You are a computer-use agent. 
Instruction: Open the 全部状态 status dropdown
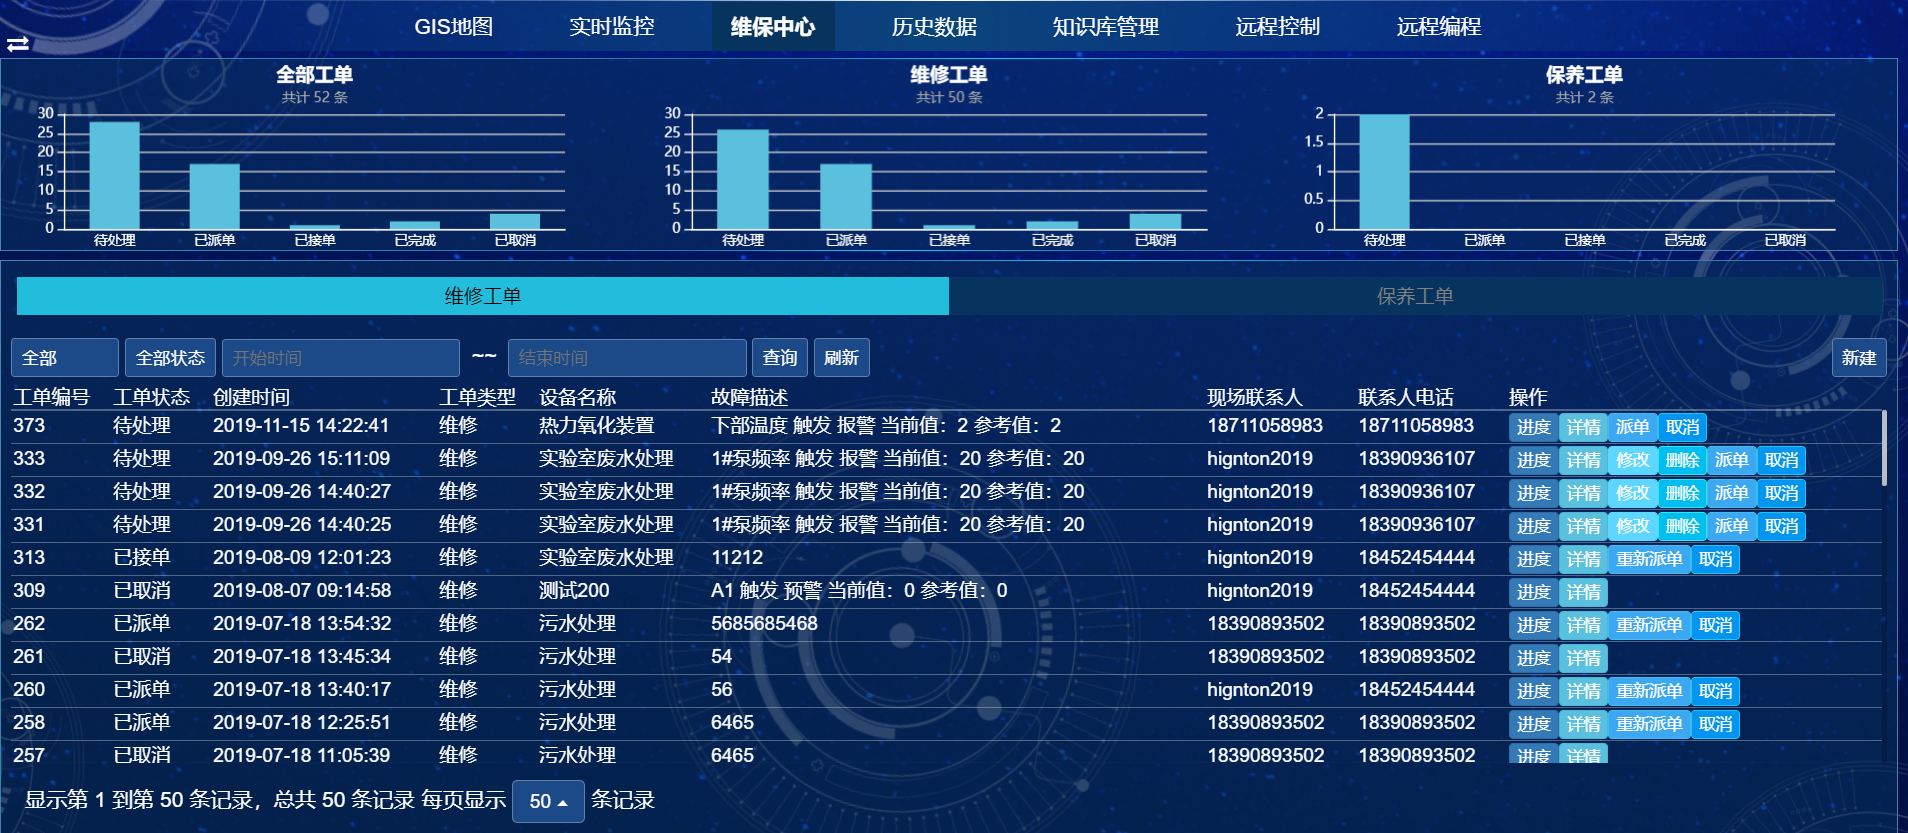(x=170, y=358)
